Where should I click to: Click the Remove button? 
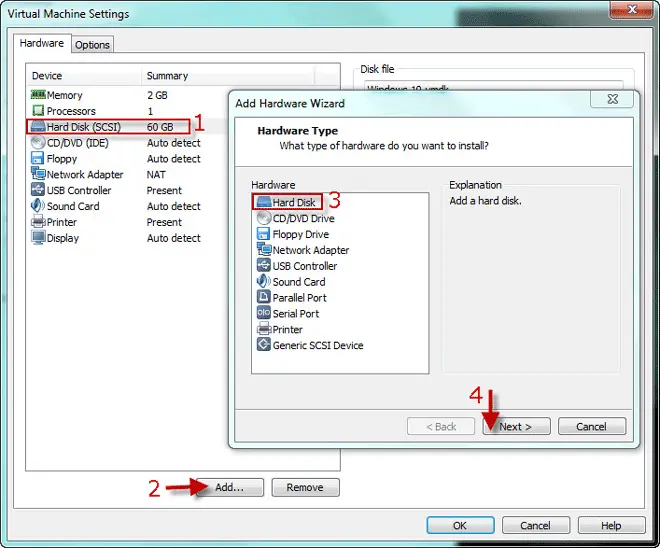[x=305, y=487]
